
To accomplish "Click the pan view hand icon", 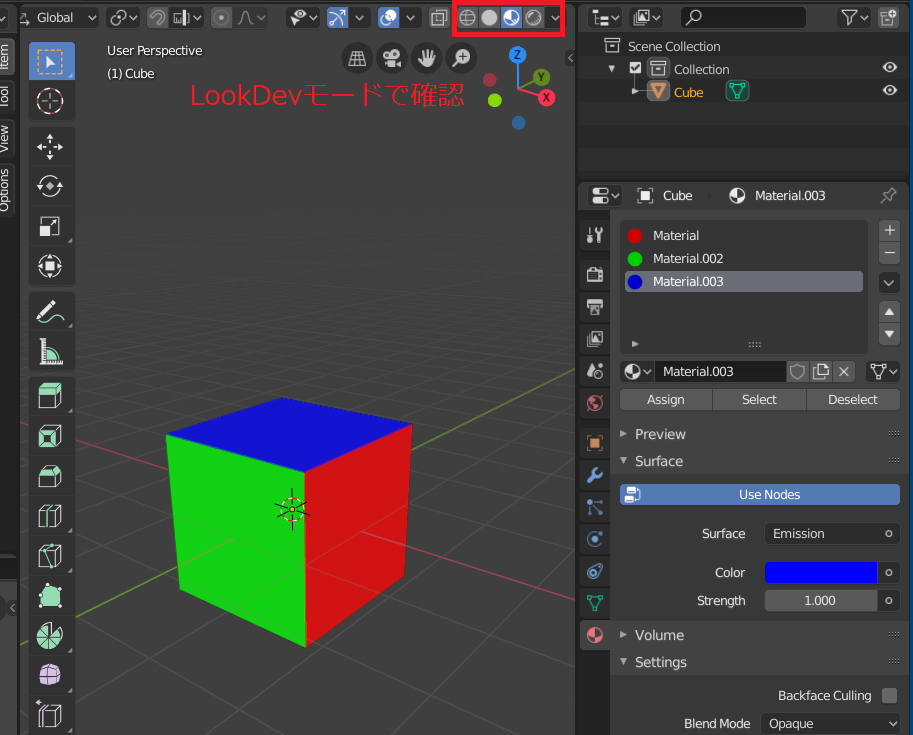I will click(x=427, y=58).
